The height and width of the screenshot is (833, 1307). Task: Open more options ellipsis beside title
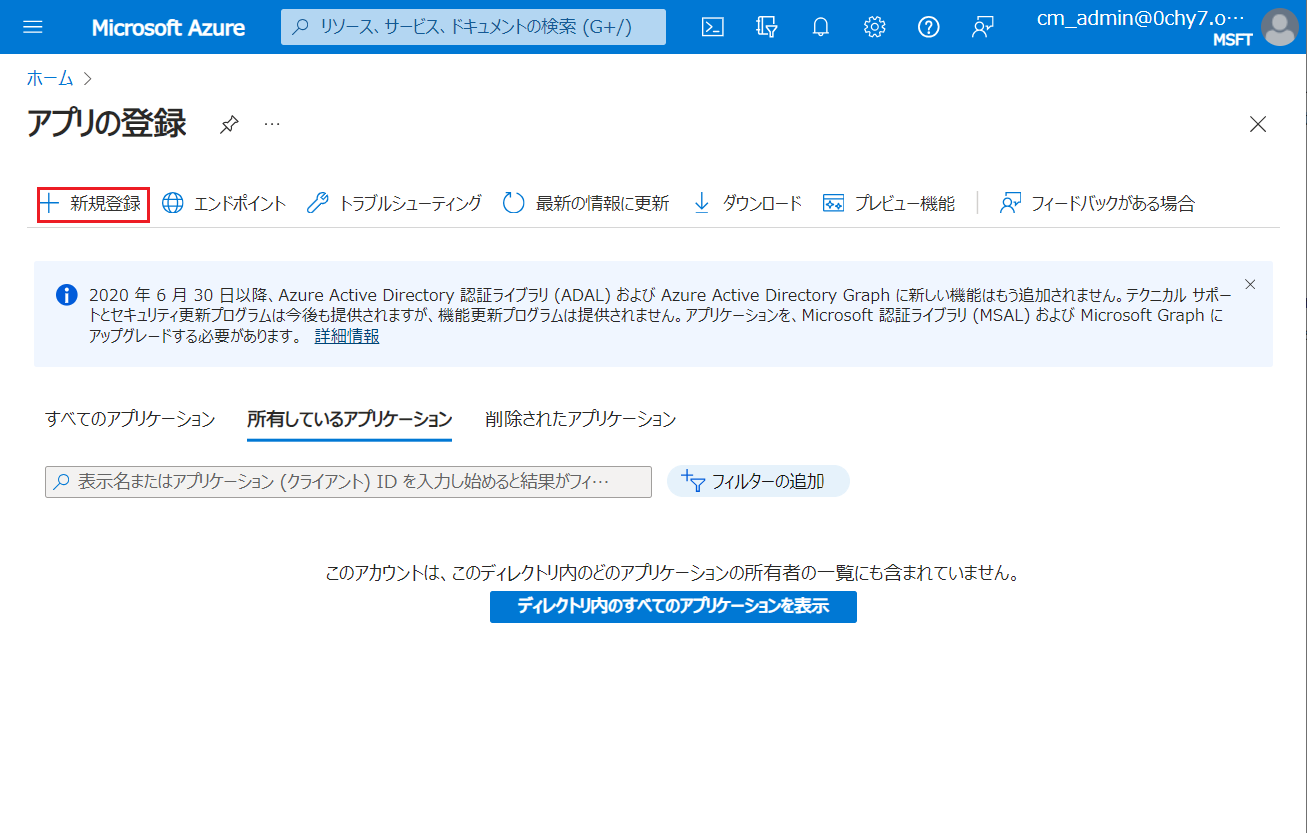[x=272, y=124]
